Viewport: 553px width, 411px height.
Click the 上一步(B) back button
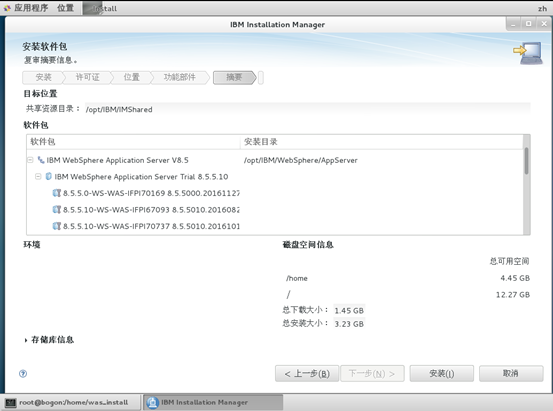click(307, 374)
